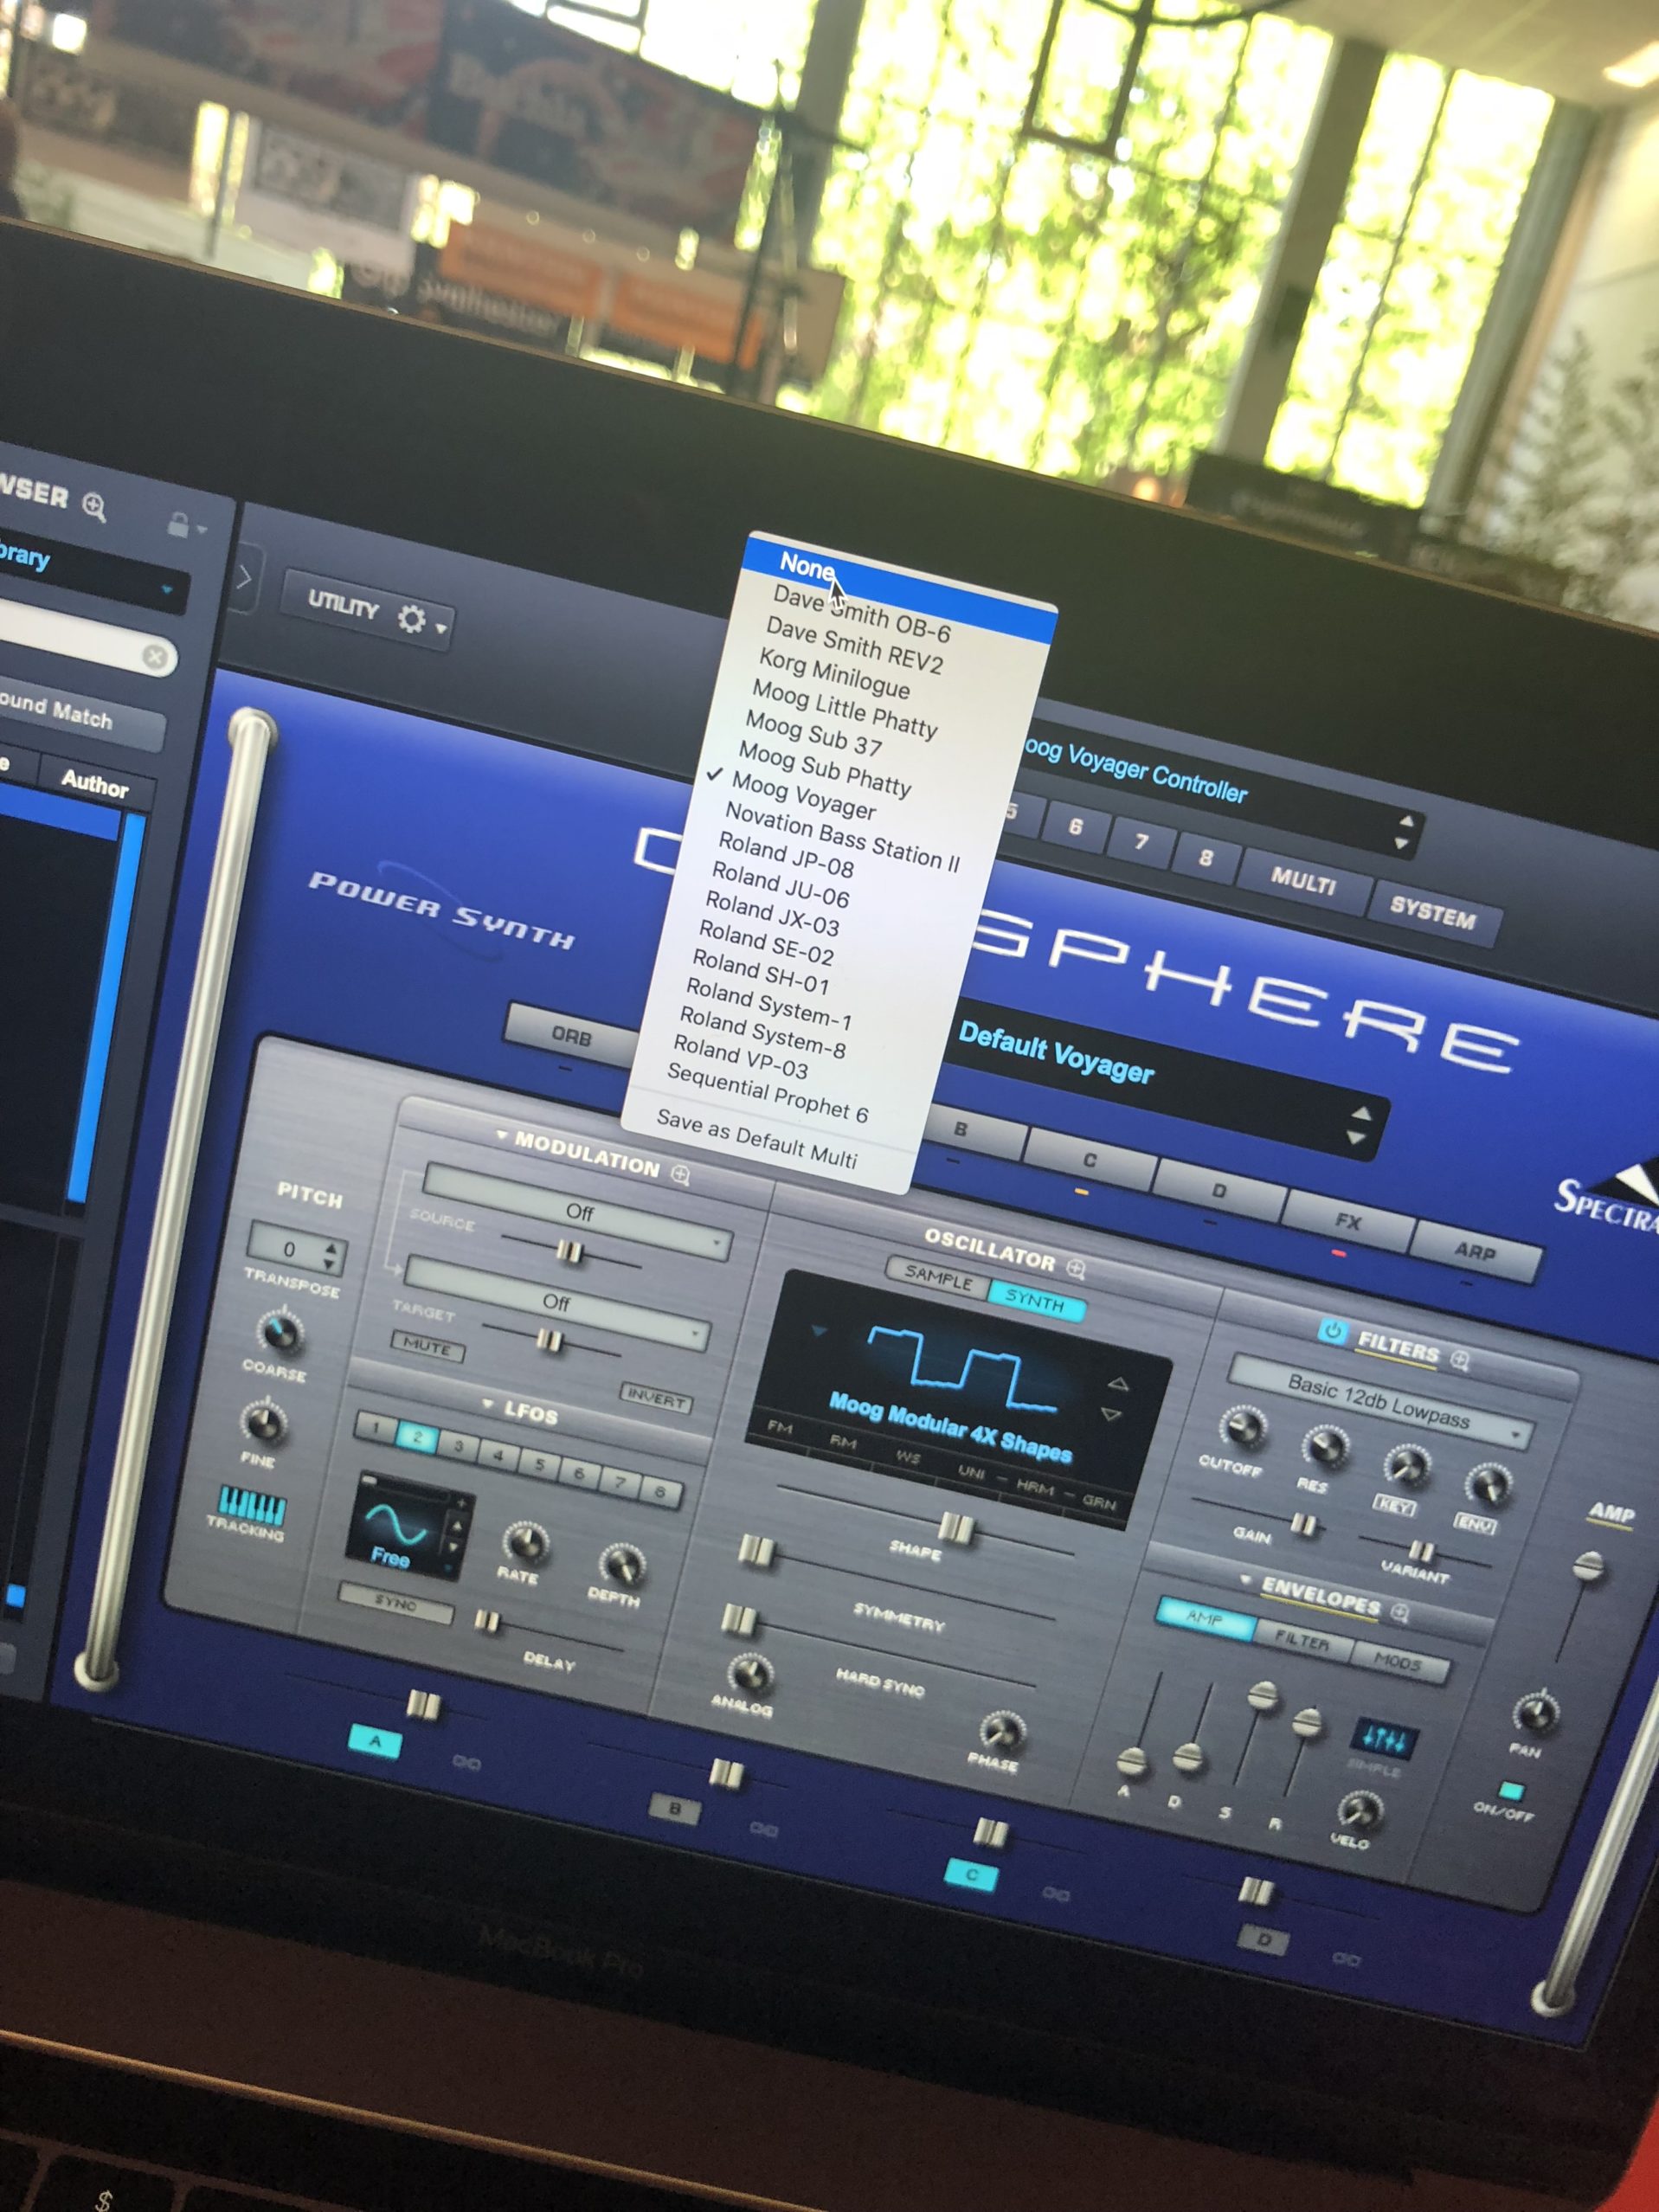This screenshot has width=1659, height=2212.
Task: Select part 7 tab
Action: [1141, 842]
